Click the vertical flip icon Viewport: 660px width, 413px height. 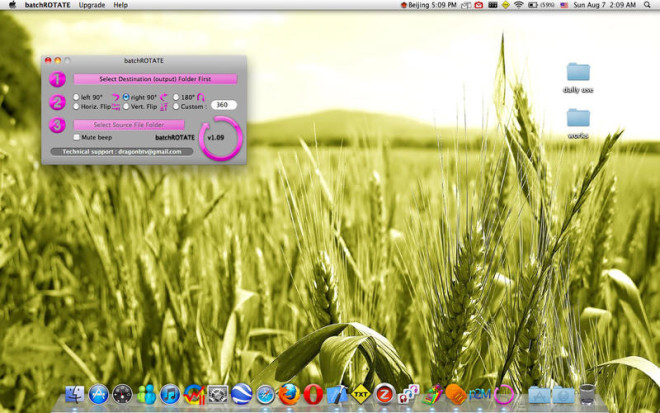click(164, 107)
